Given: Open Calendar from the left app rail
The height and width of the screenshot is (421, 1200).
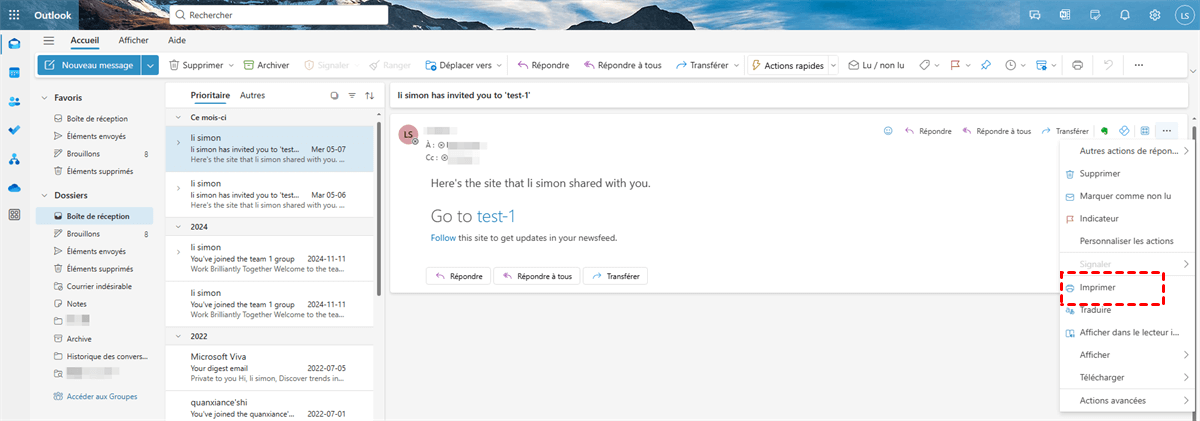Looking at the screenshot, I should click(14, 73).
